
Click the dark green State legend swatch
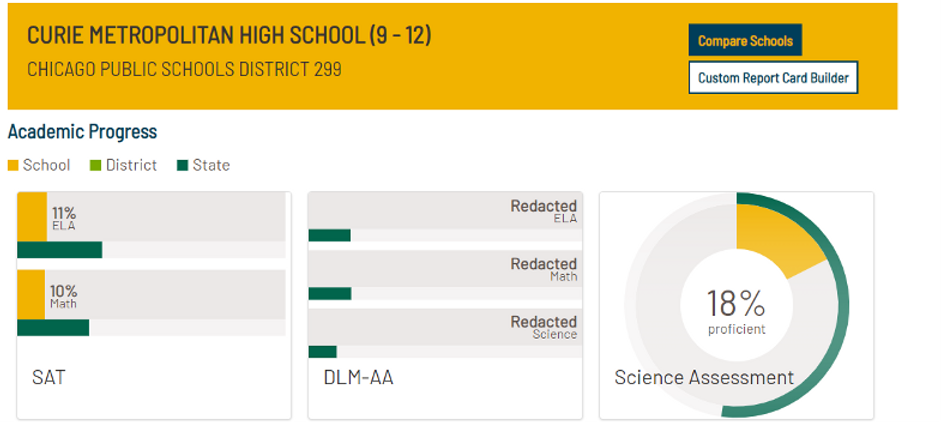(x=183, y=165)
